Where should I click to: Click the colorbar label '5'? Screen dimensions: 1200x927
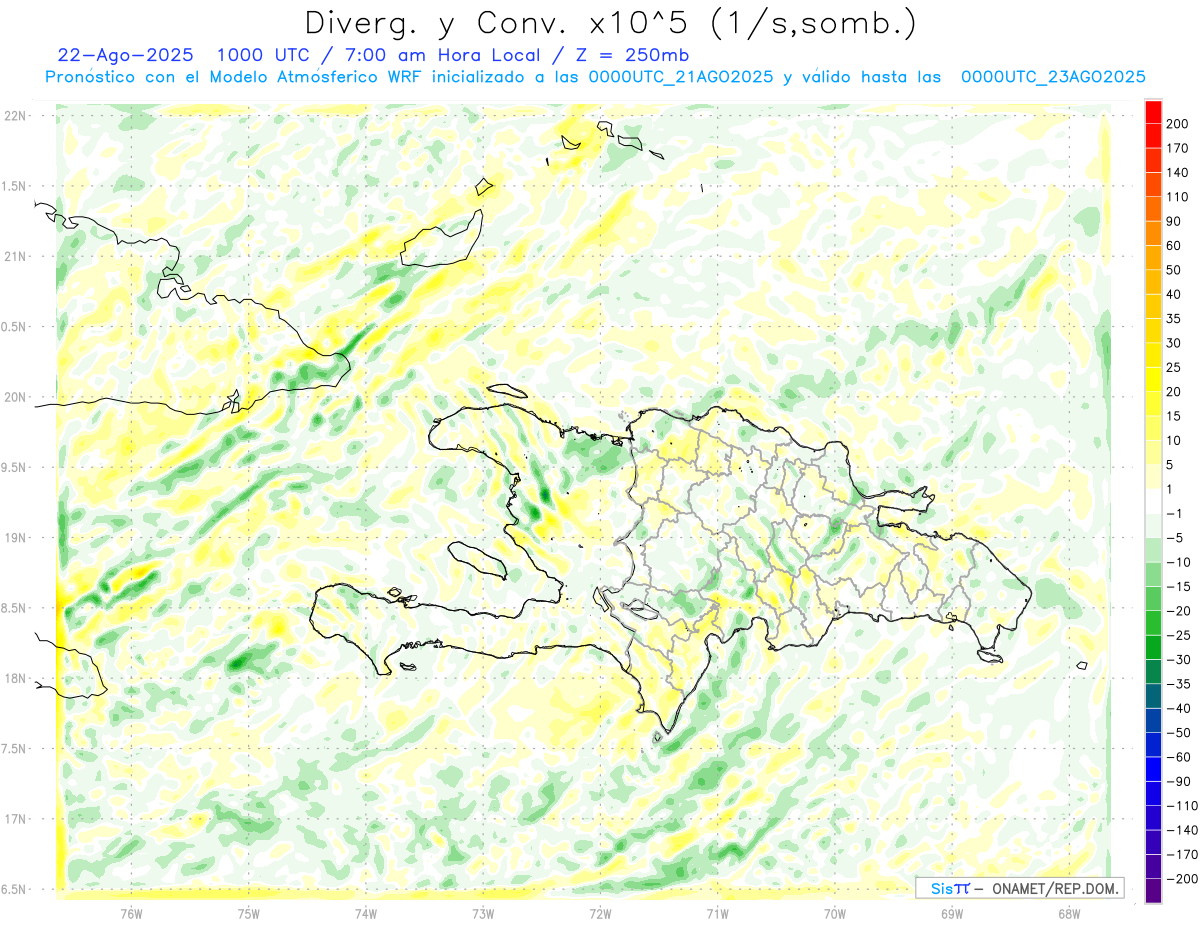(1171, 465)
